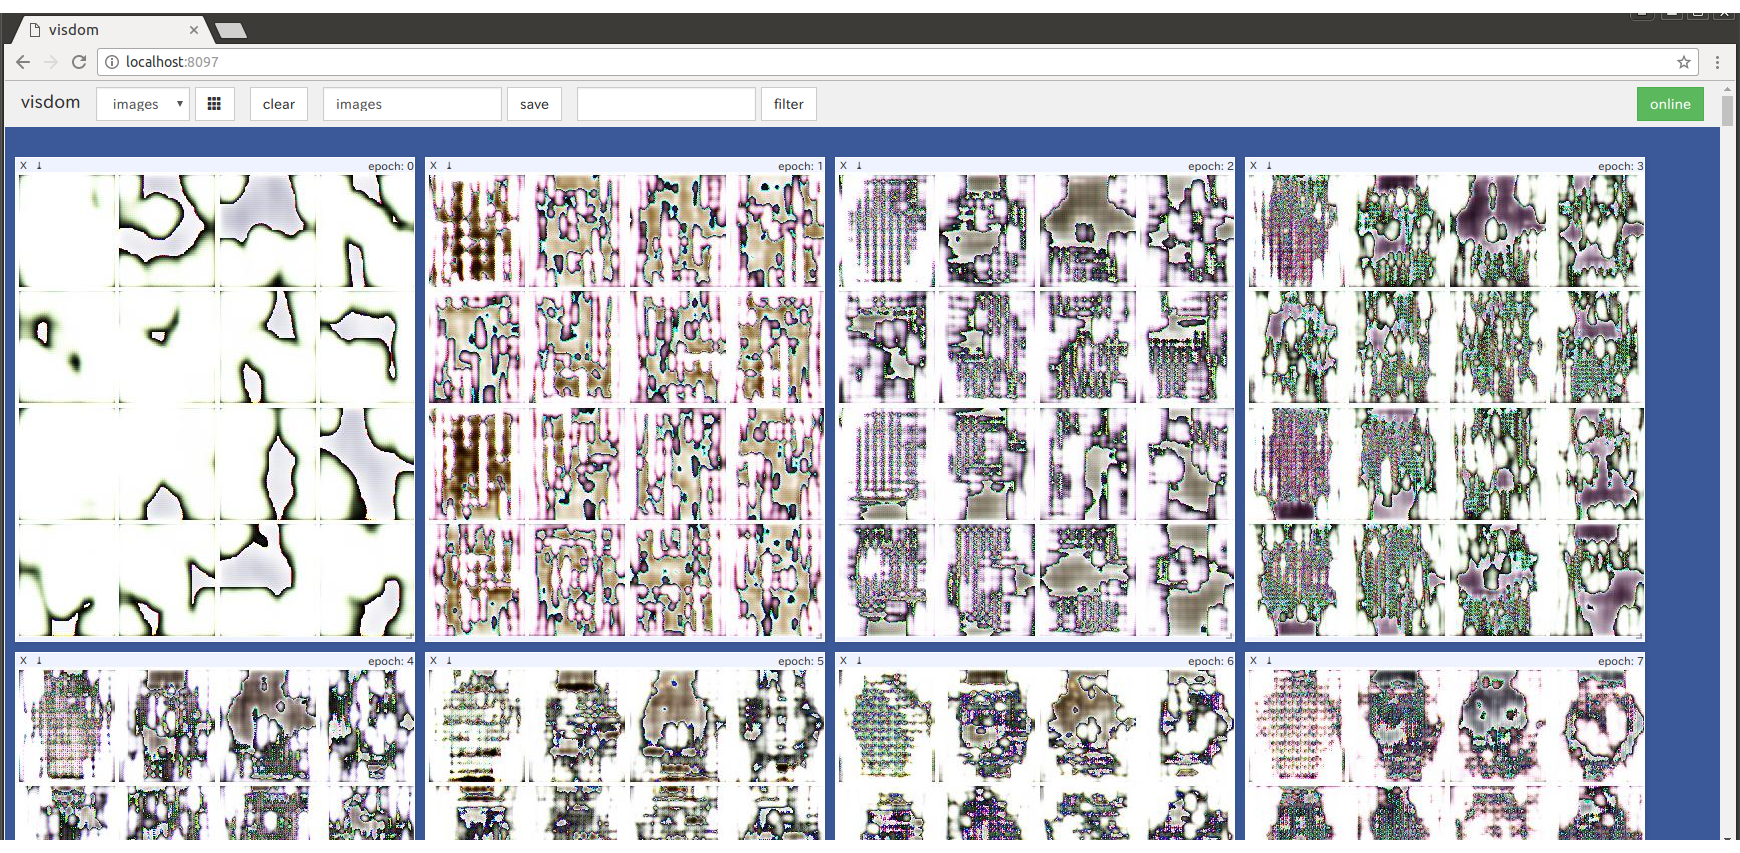Click the epoch: 1 image grid

(x=625, y=405)
